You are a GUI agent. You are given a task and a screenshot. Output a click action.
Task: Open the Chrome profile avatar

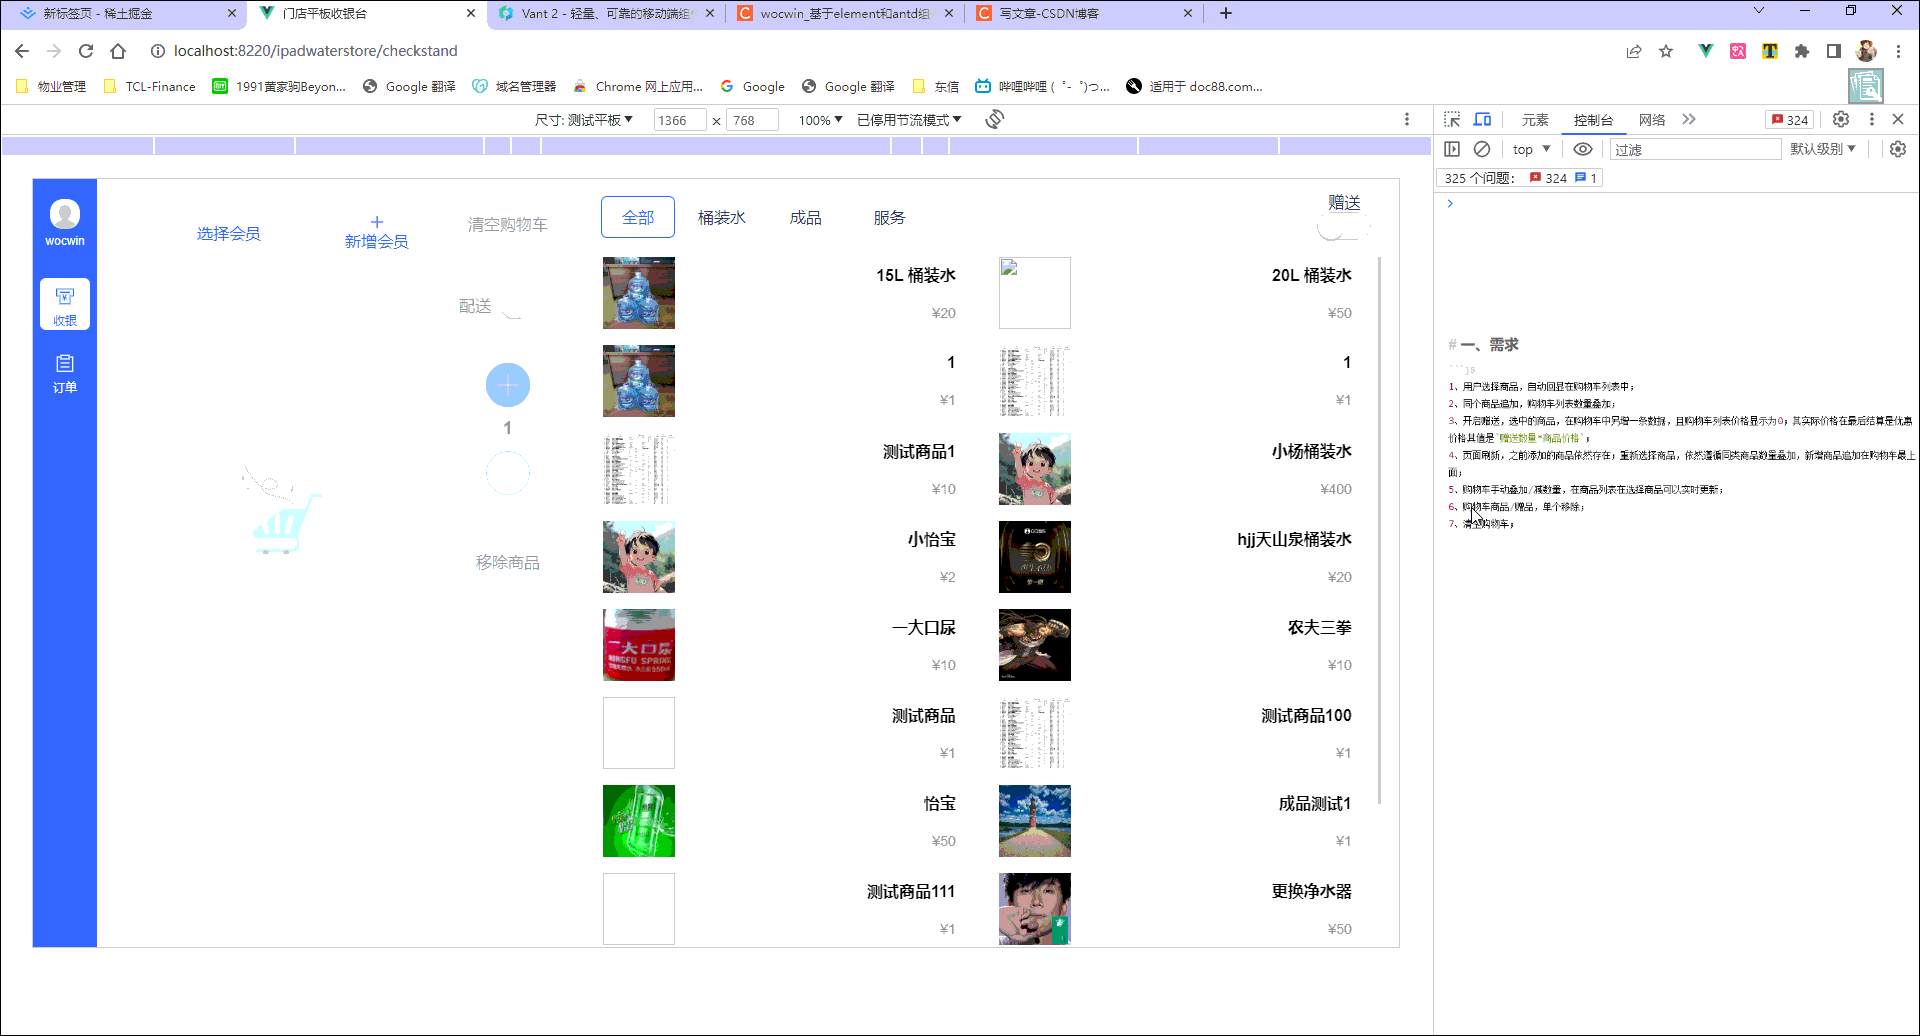pyautogui.click(x=1866, y=51)
